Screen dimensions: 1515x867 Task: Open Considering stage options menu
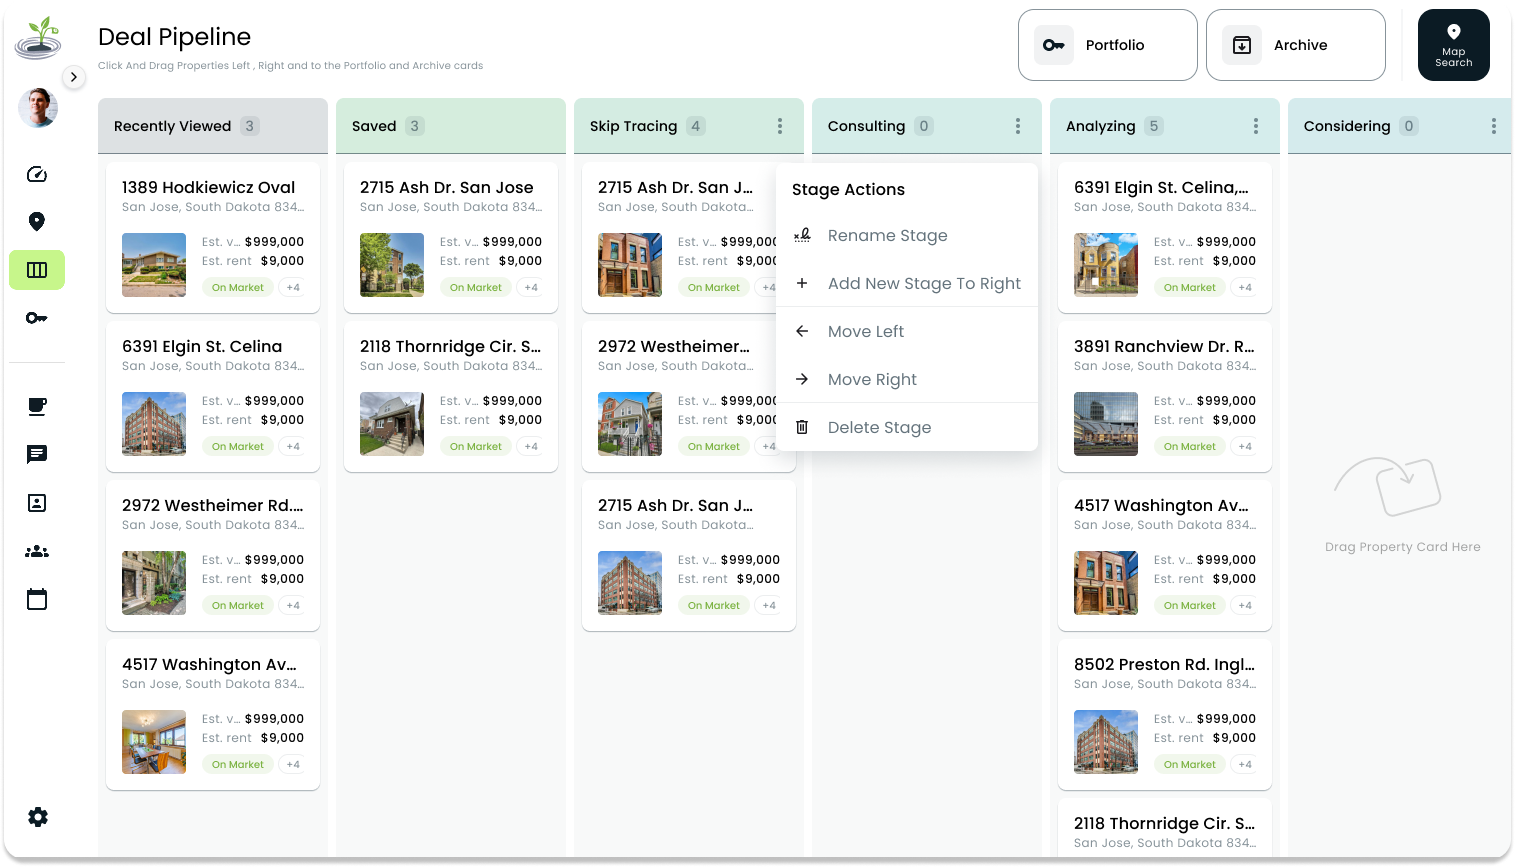click(x=1494, y=126)
